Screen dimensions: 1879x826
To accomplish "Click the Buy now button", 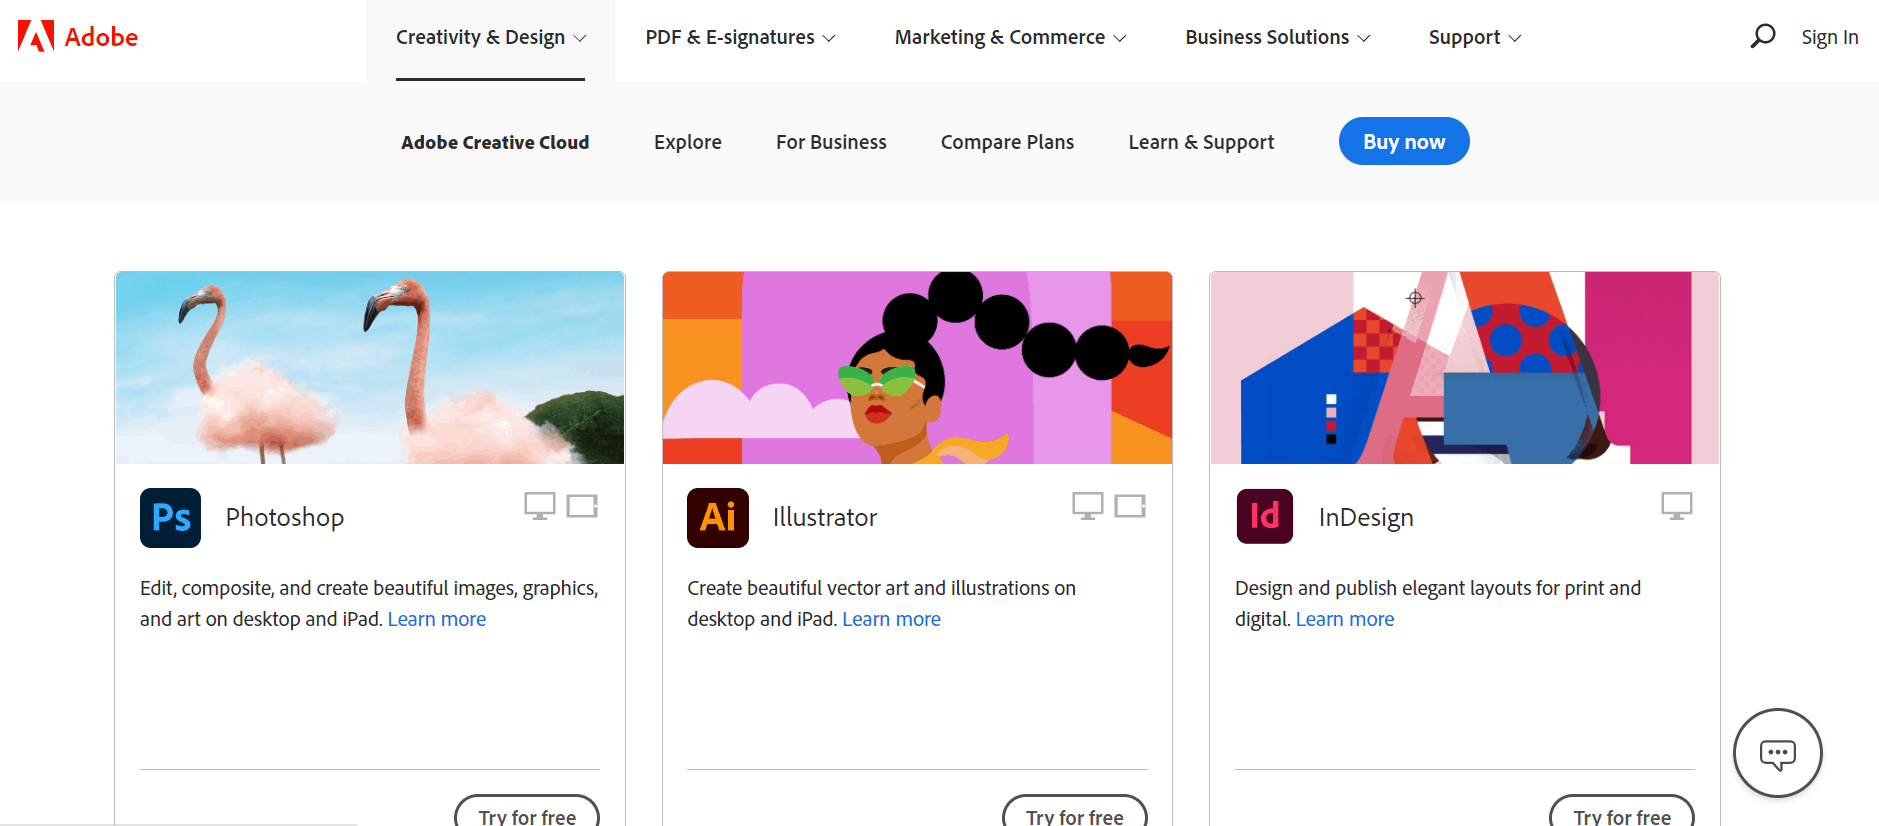I will pos(1404,141).
